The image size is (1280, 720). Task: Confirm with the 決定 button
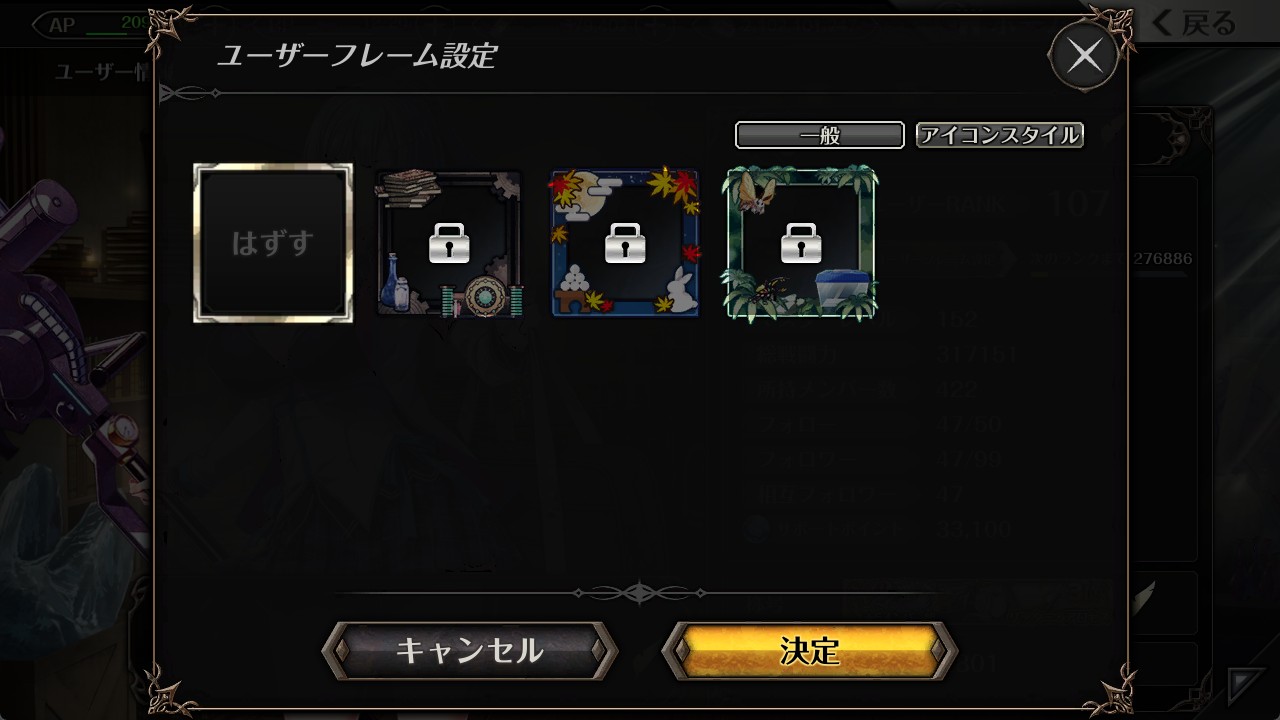(810, 651)
